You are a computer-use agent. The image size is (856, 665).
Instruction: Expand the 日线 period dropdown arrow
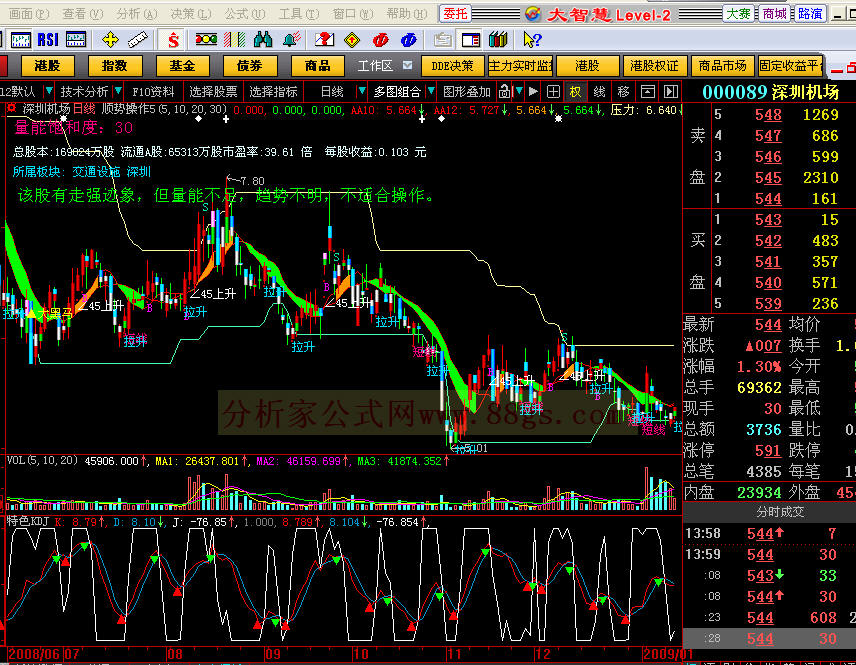tap(361, 91)
